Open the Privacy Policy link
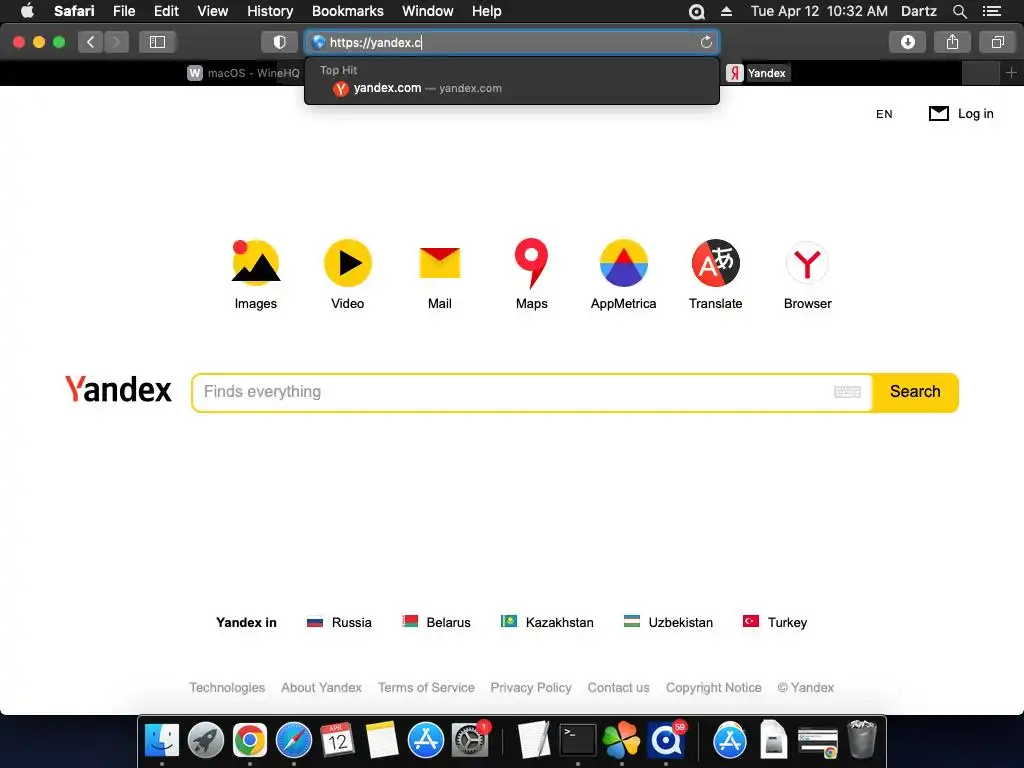The image size is (1024, 768). (531, 688)
